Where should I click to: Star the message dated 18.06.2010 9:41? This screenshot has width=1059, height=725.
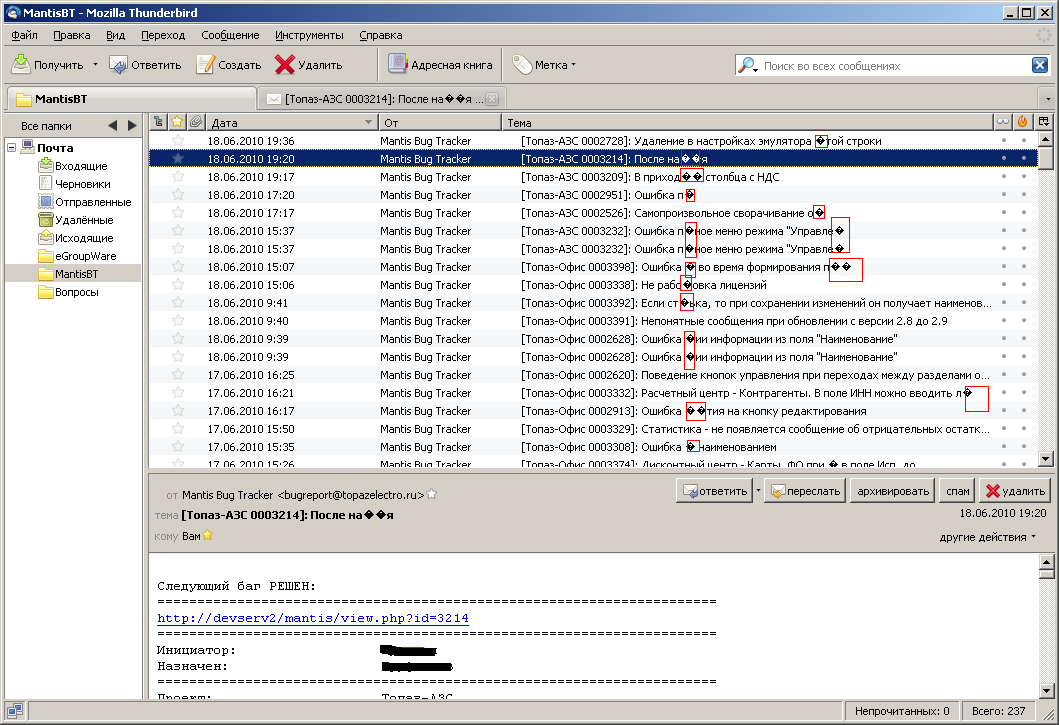178,303
